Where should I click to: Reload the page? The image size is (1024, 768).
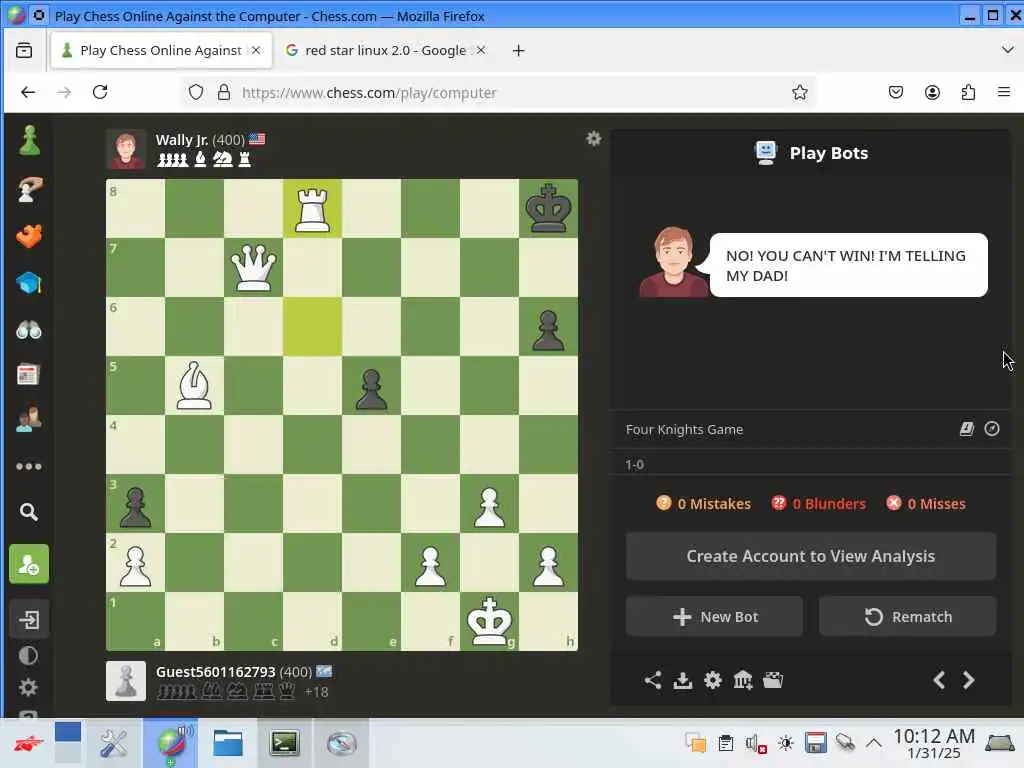click(x=100, y=92)
